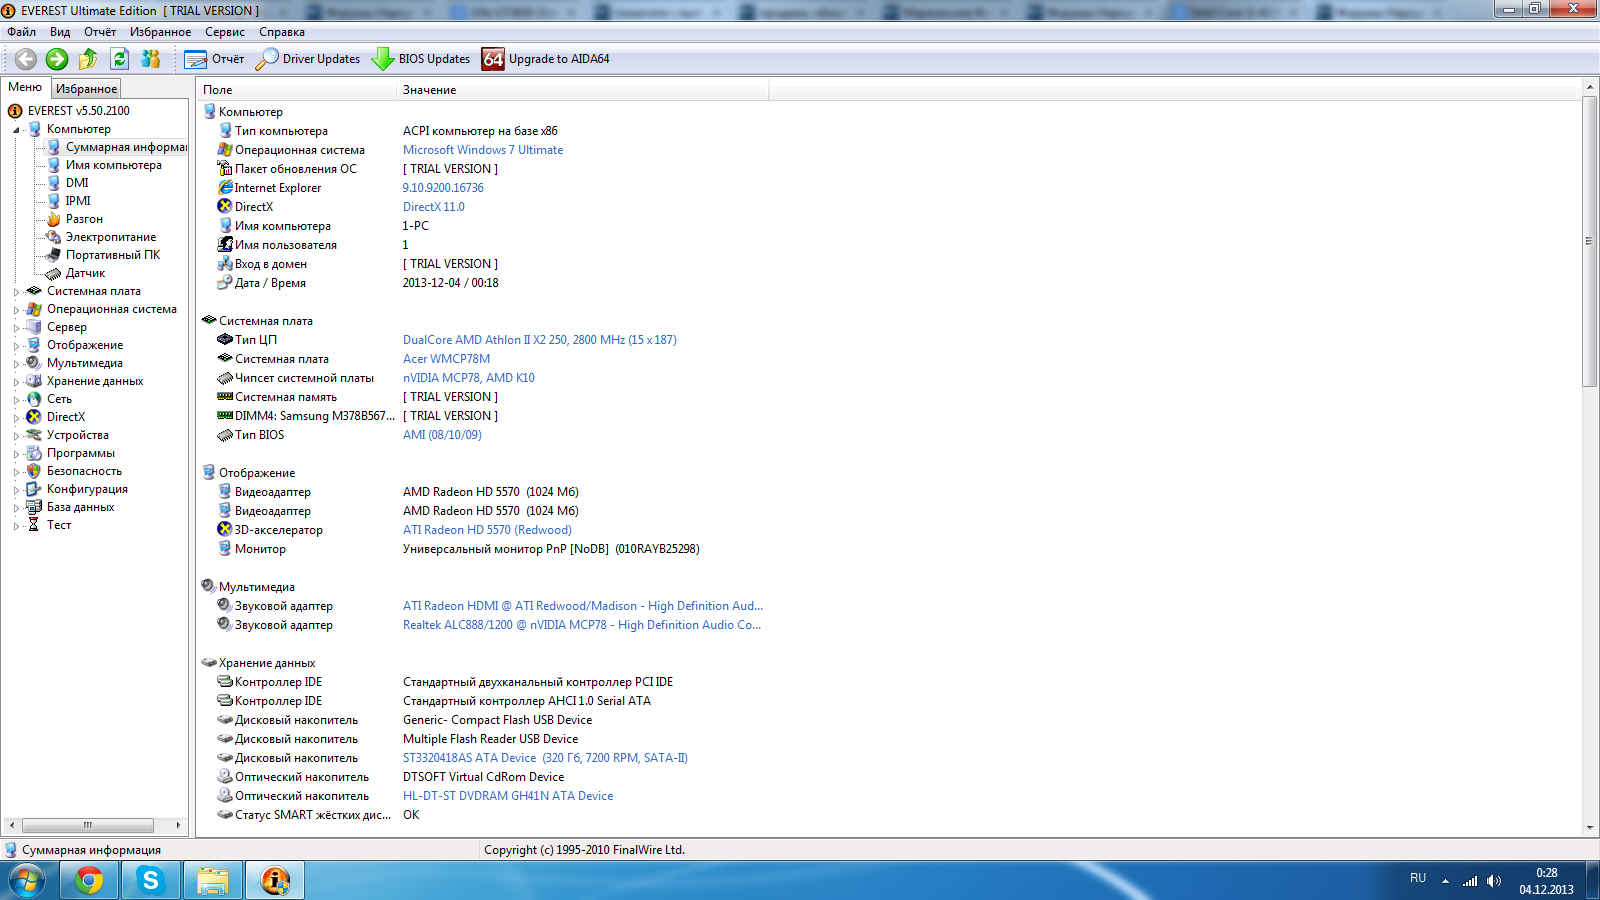1600x900 pixels.
Task: Open the Файл menu
Action: (21, 32)
